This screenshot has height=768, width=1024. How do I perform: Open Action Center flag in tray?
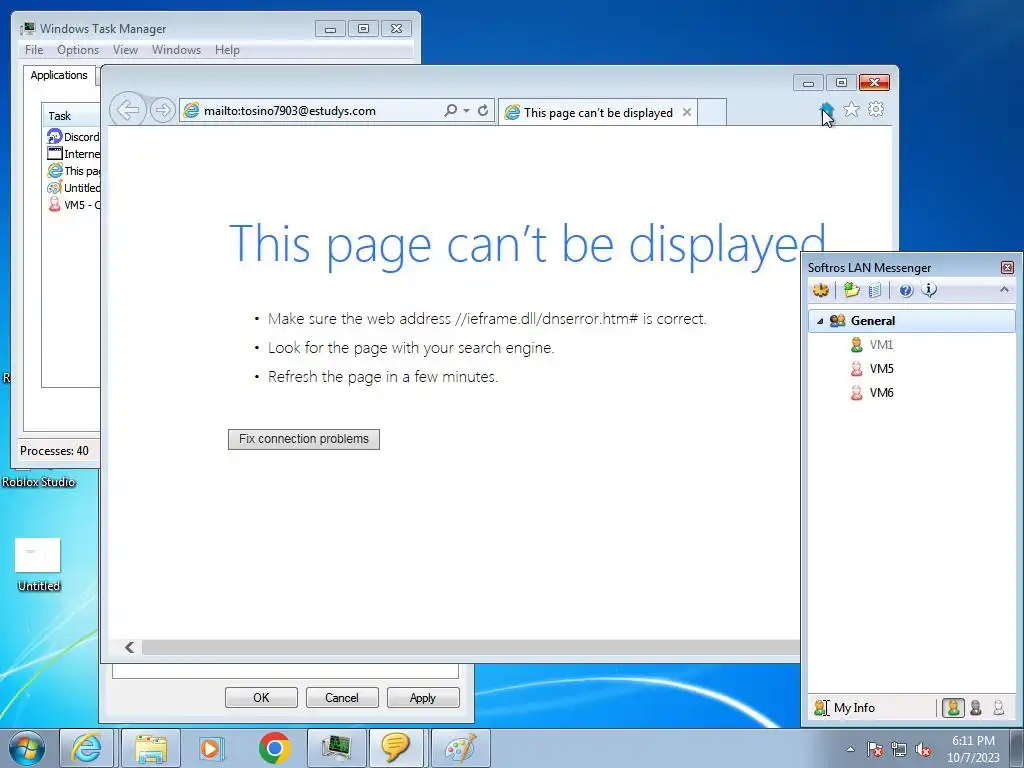(875, 749)
